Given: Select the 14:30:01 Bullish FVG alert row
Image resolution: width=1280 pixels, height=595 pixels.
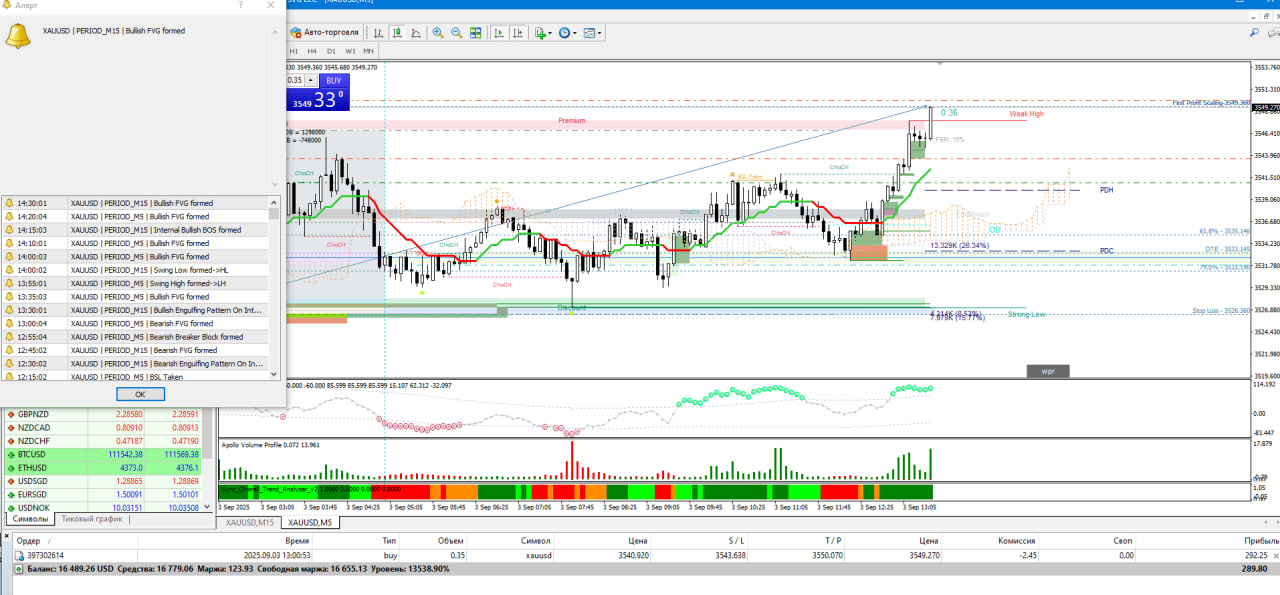Looking at the screenshot, I should pos(135,203).
